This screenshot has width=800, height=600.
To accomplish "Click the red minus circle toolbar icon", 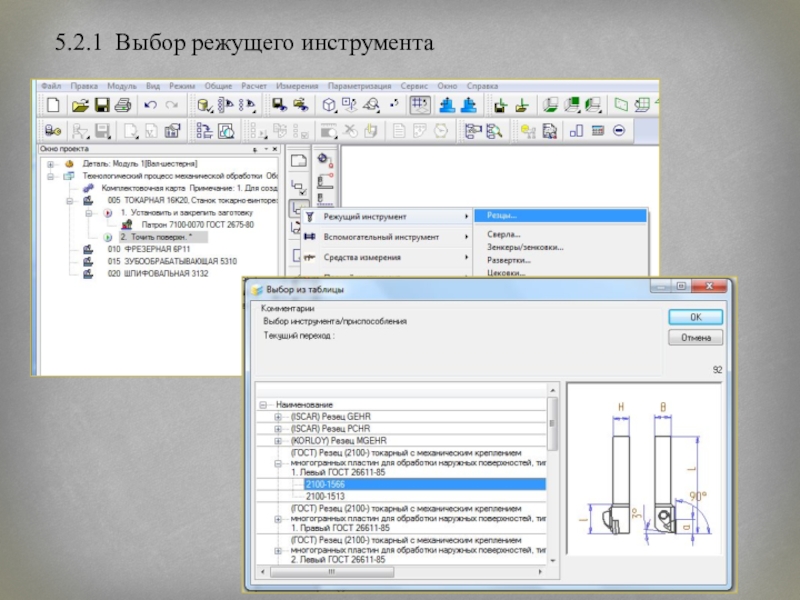I will (619, 131).
